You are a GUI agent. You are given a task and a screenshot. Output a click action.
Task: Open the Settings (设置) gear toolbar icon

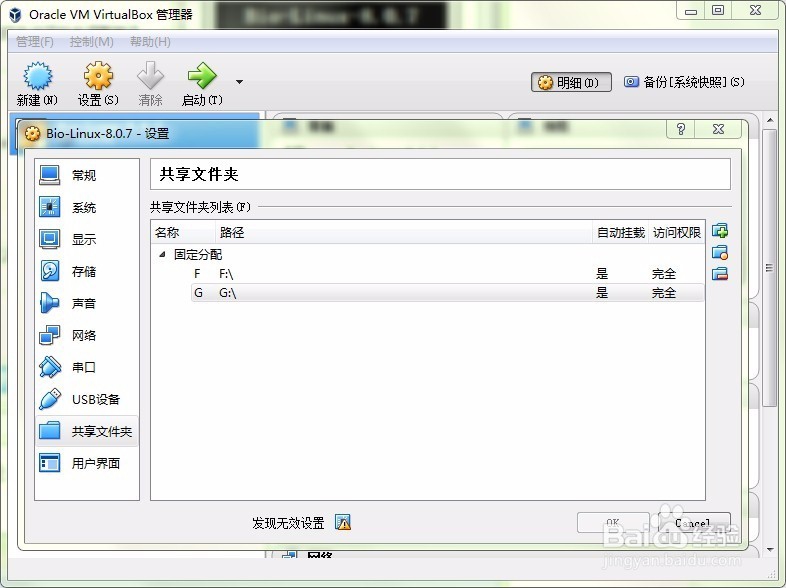click(98, 76)
